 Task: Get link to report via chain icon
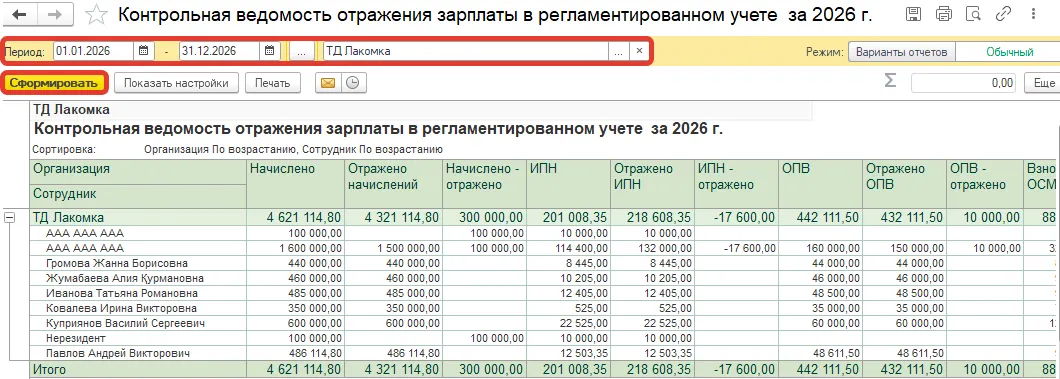1003,14
